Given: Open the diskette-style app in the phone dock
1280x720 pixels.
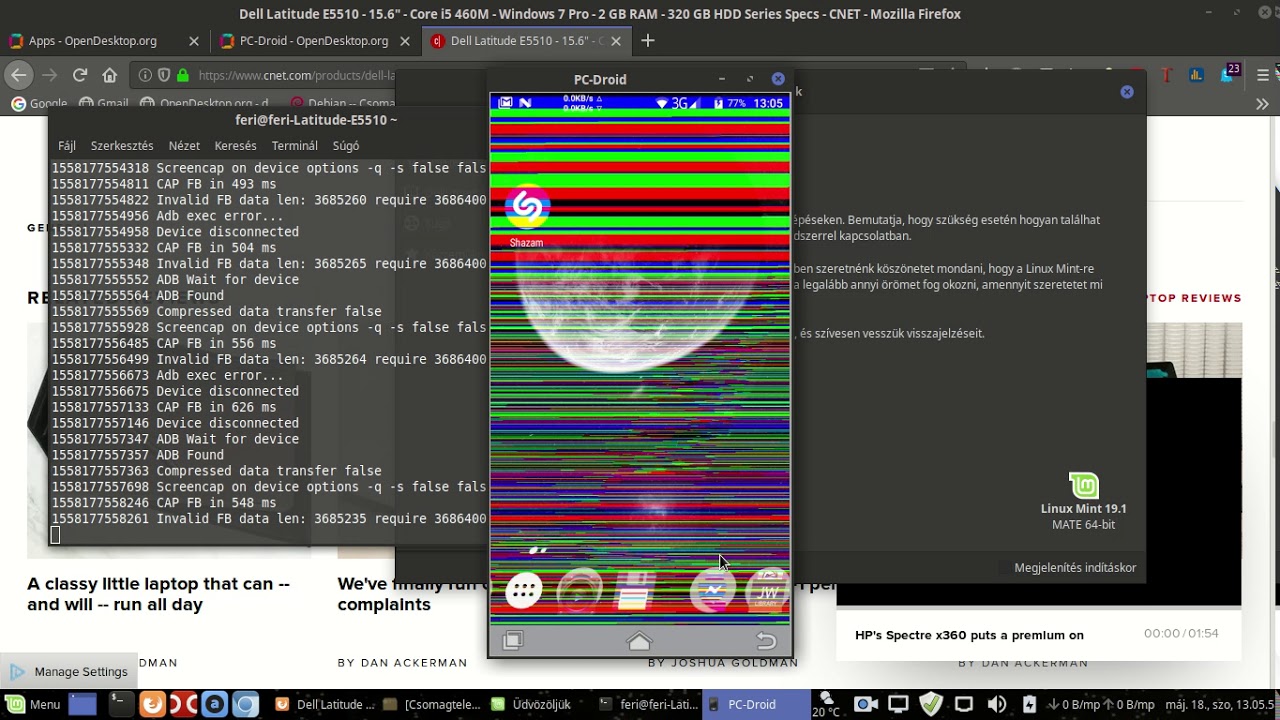Looking at the screenshot, I should (x=634, y=591).
